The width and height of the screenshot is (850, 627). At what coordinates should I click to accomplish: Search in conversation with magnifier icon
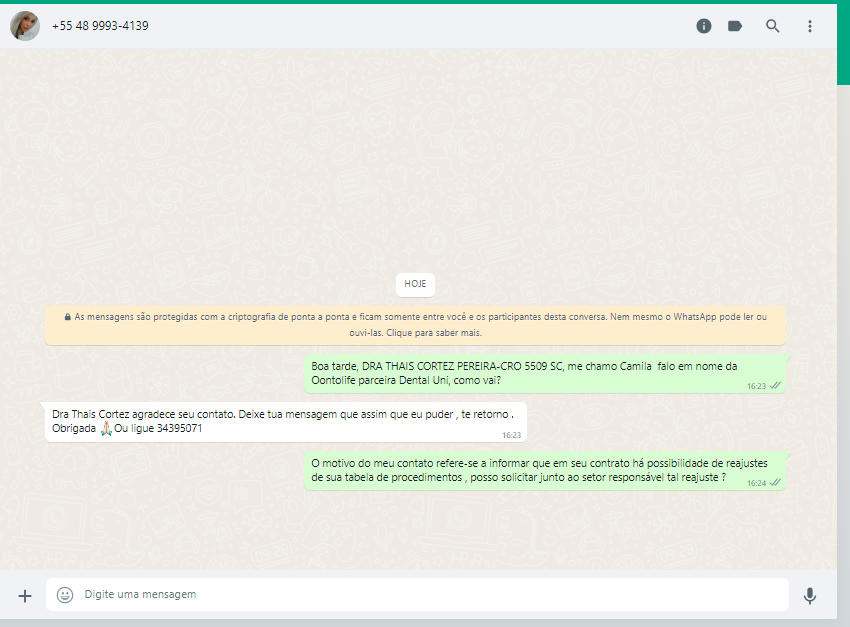(772, 26)
